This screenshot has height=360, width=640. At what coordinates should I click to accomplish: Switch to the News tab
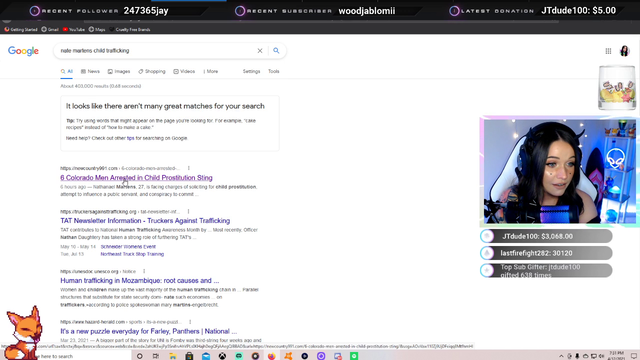point(90,71)
